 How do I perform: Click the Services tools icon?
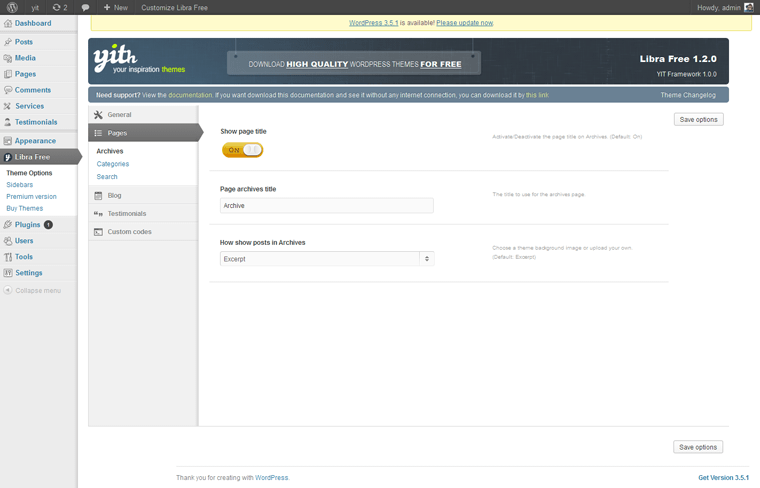pyautogui.click(x=8, y=106)
